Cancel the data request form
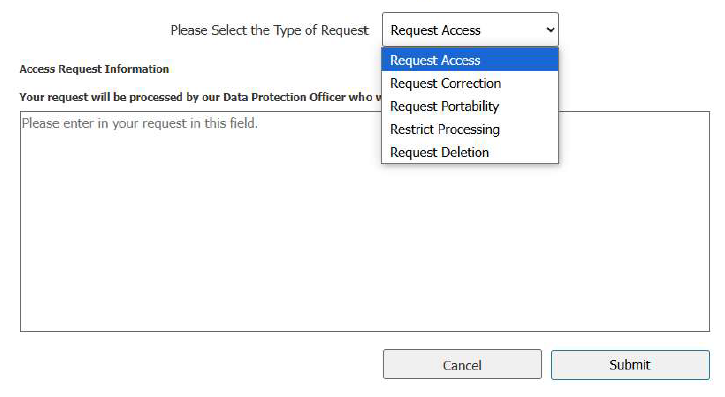This screenshot has height=397, width=725. pos(462,365)
